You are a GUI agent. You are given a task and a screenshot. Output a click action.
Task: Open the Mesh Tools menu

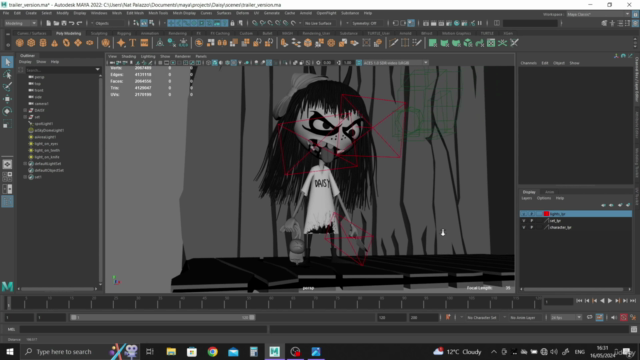(158, 13)
